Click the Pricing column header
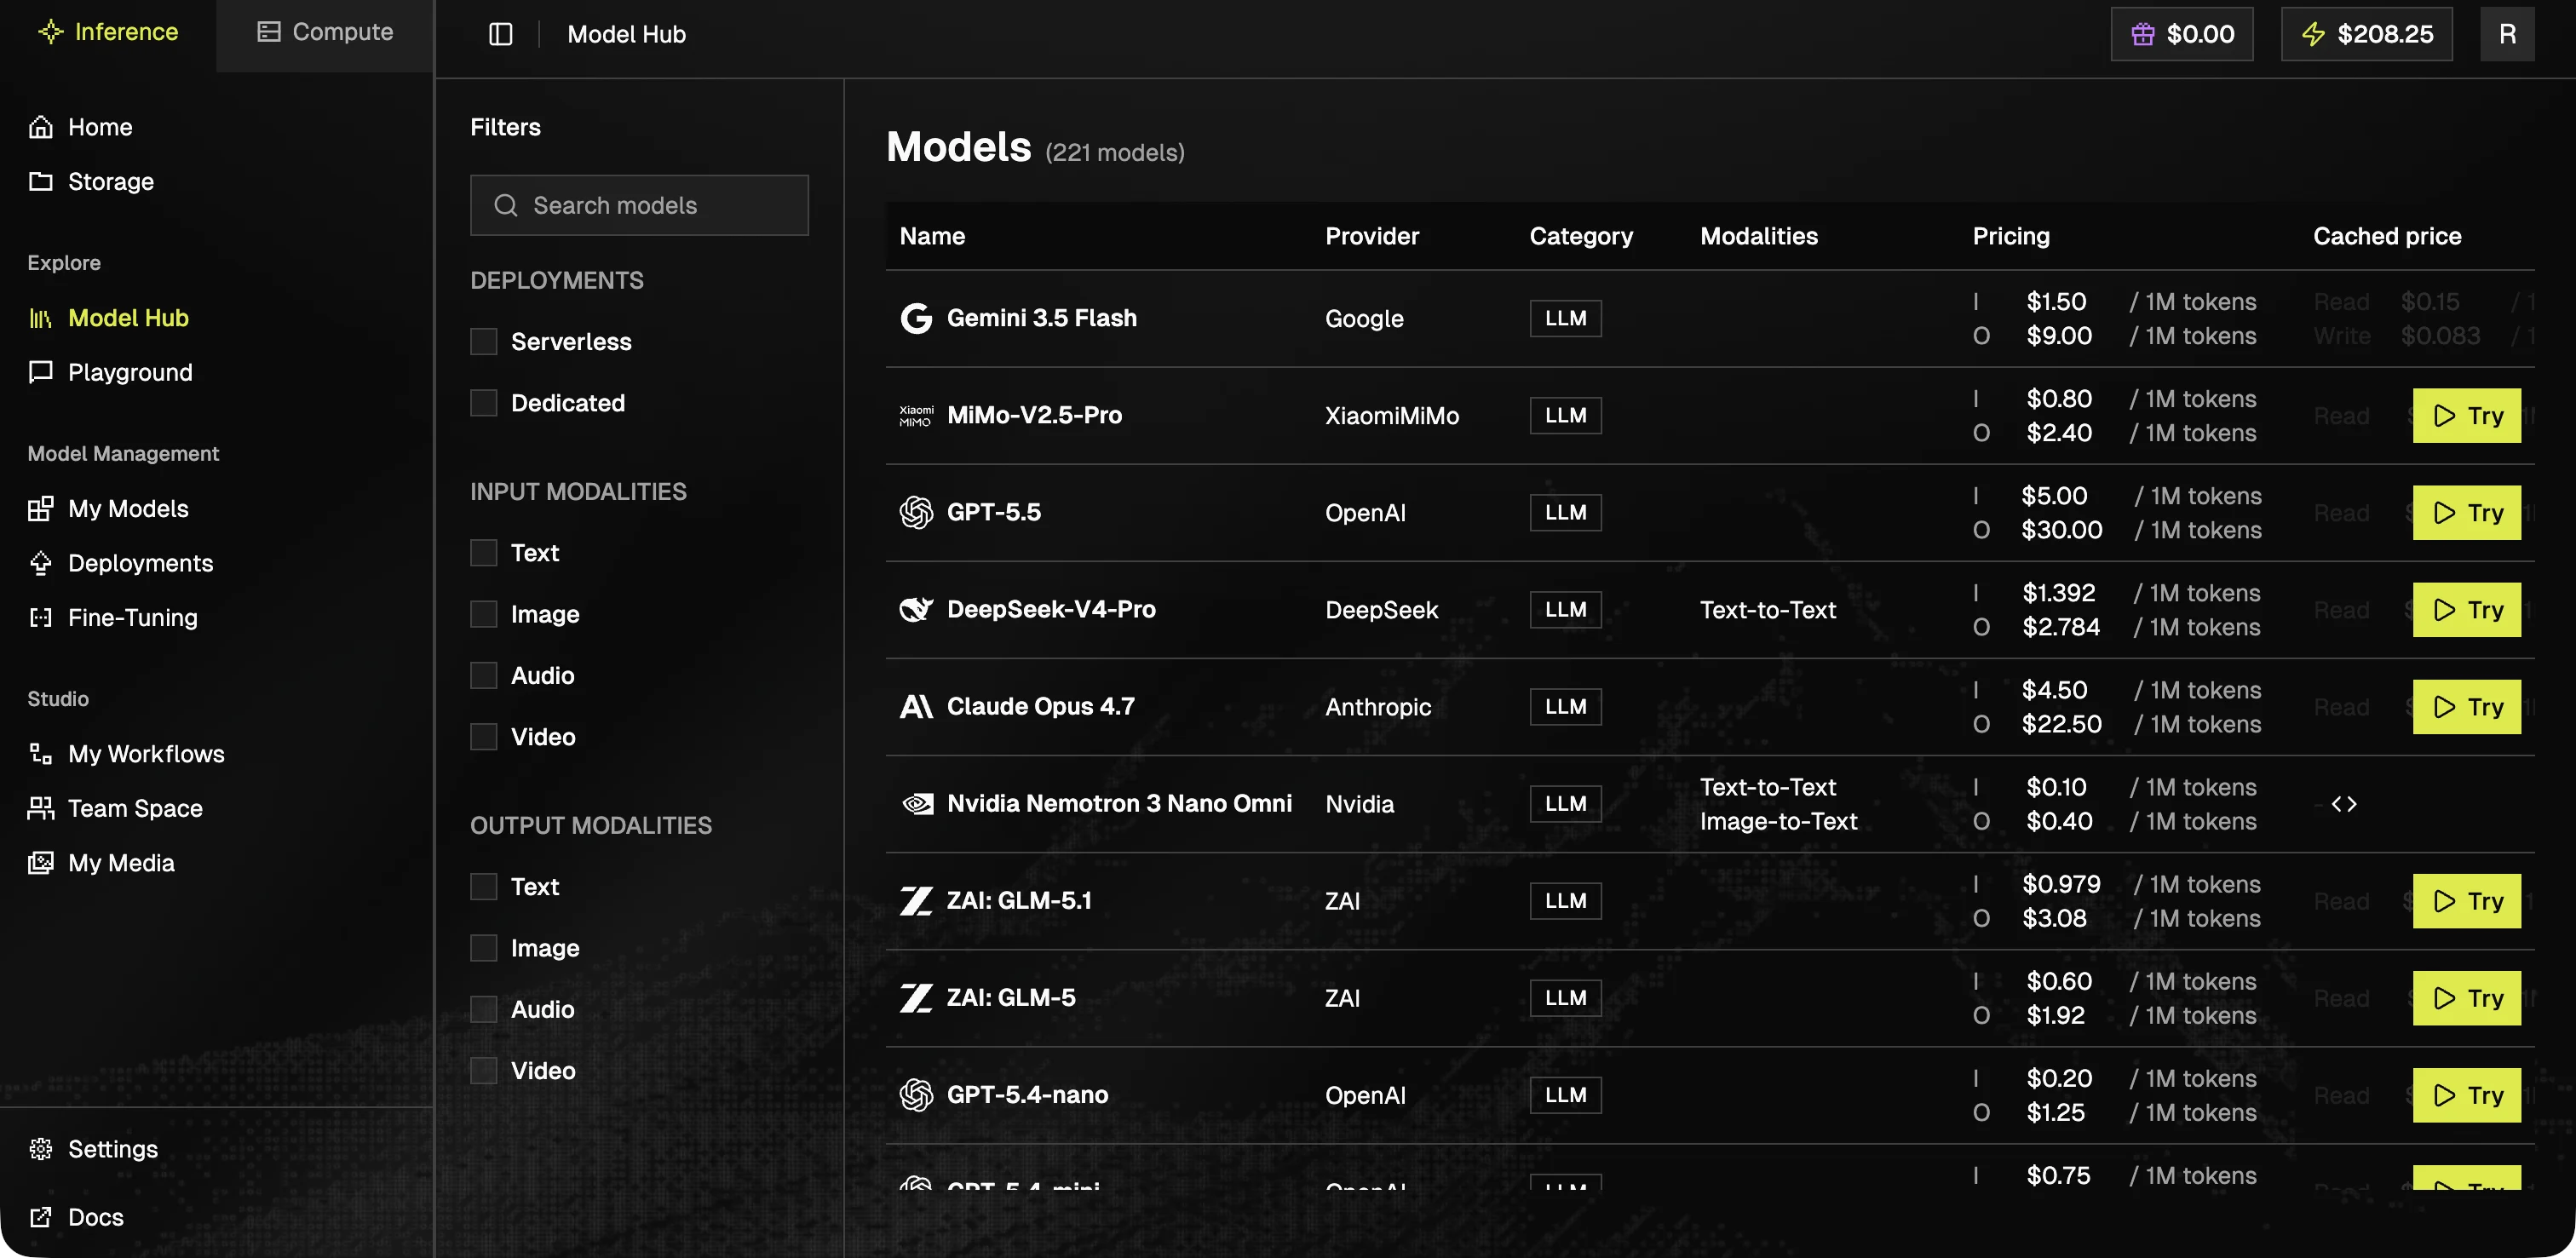2576x1258 pixels. 2010,236
